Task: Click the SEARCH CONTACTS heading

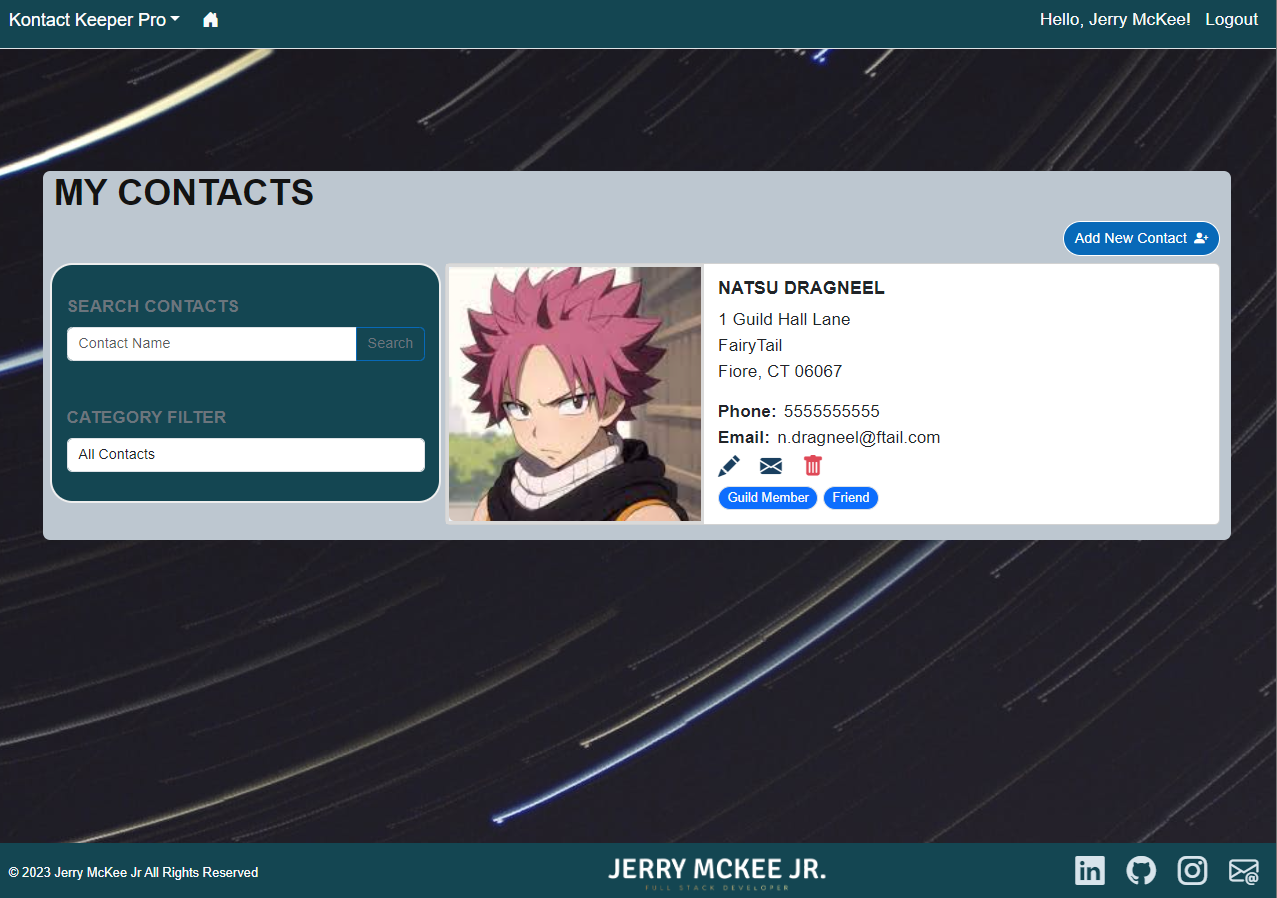Action: point(153,307)
